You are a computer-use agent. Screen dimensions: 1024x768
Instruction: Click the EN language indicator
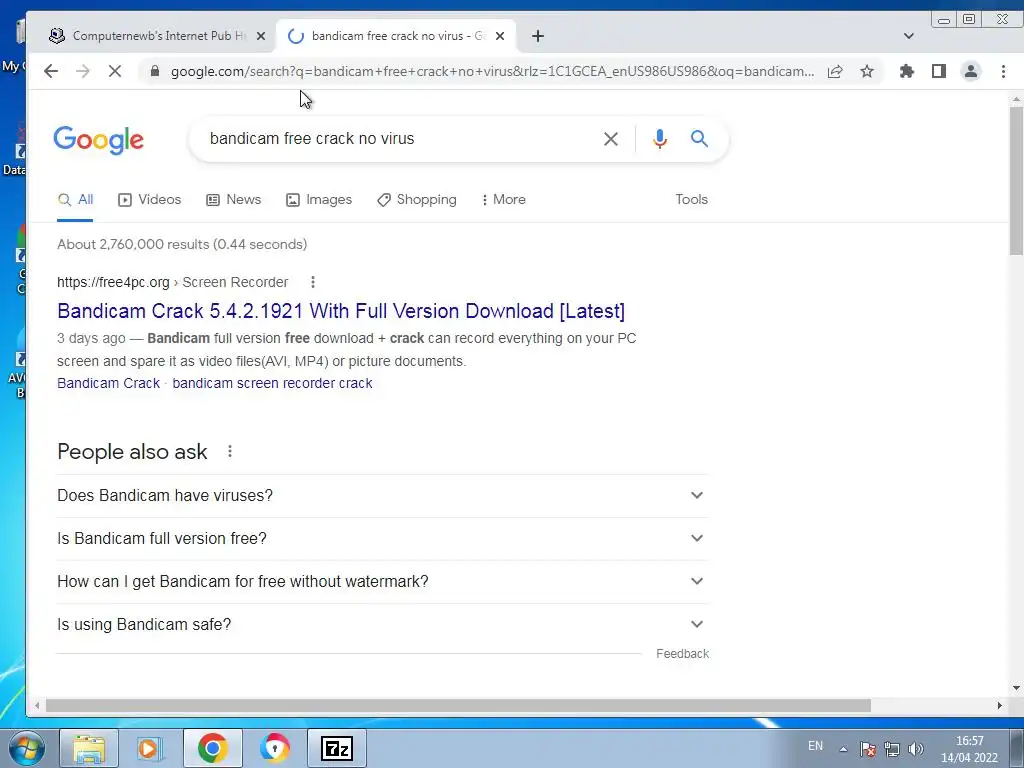pyautogui.click(x=815, y=746)
